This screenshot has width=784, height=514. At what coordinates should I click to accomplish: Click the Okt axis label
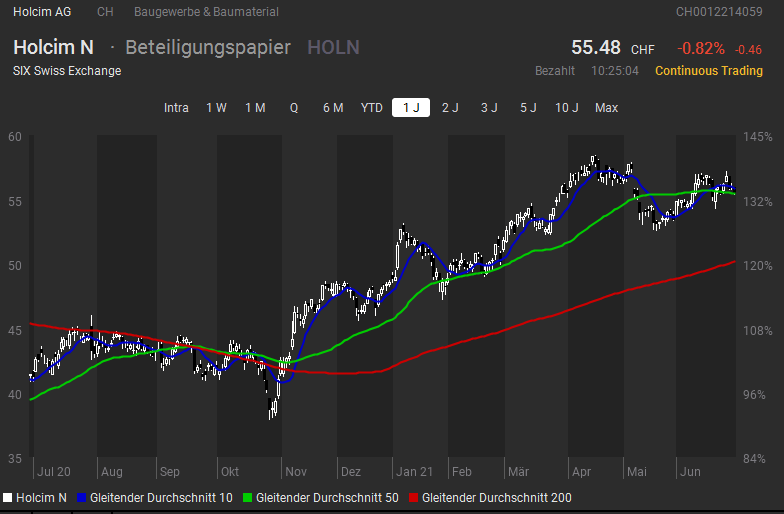pos(230,472)
